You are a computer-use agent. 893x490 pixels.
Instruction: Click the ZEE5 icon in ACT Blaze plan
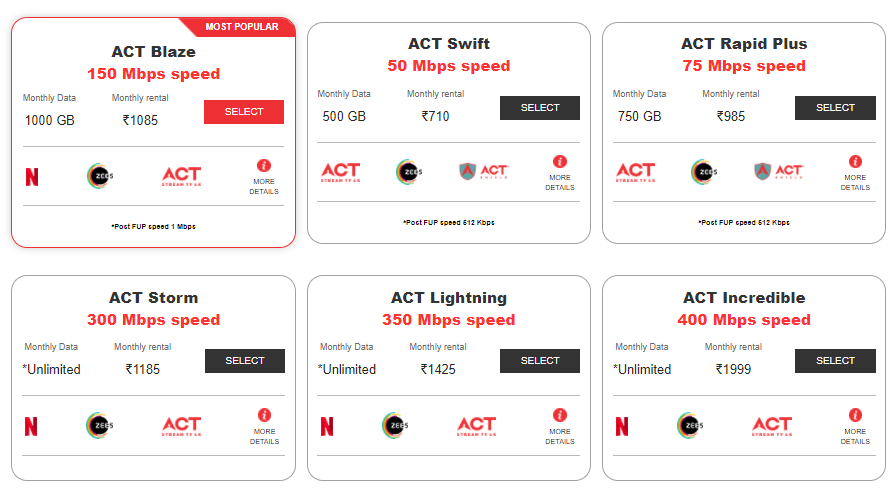pyautogui.click(x=100, y=176)
